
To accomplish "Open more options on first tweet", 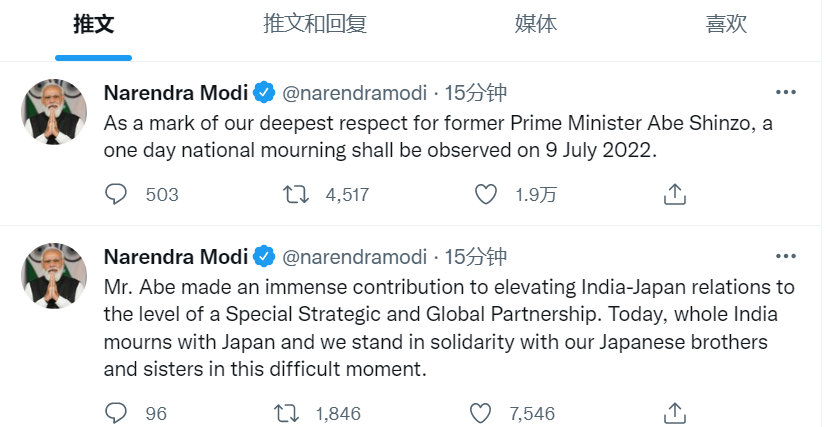I will pyautogui.click(x=786, y=93).
